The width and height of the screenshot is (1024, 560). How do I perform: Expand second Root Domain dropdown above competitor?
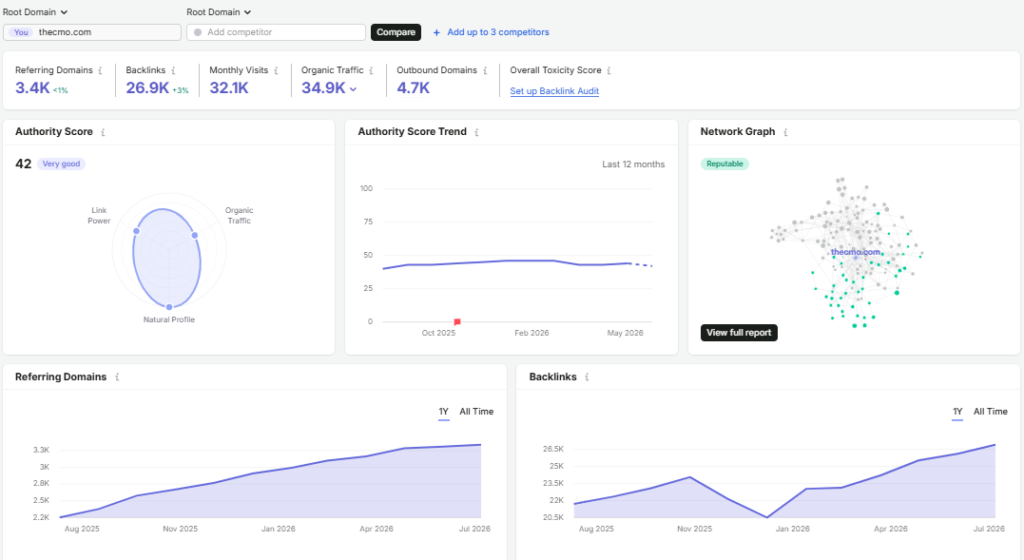coord(219,12)
